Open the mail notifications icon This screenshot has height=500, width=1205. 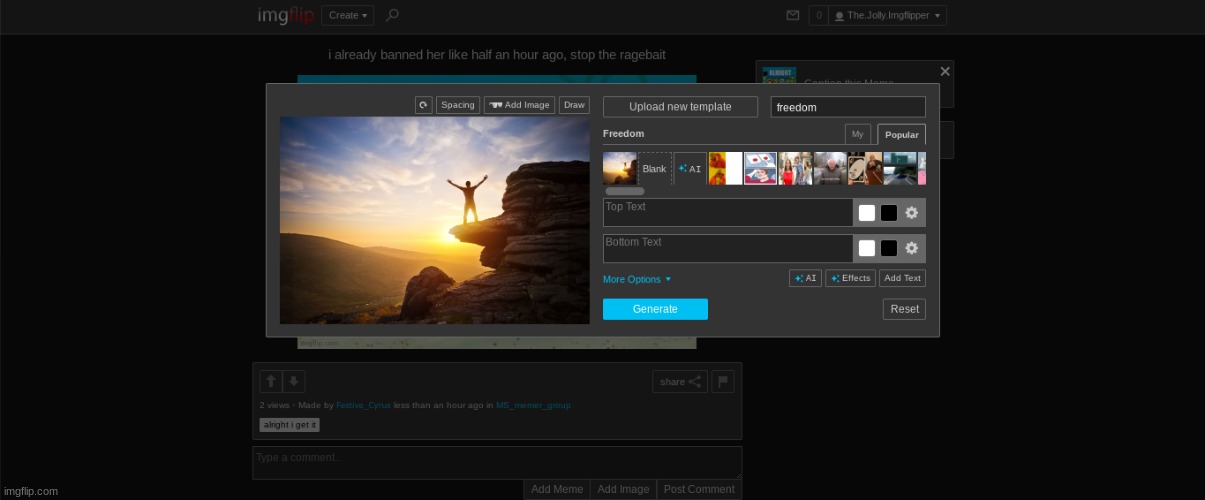point(793,15)
